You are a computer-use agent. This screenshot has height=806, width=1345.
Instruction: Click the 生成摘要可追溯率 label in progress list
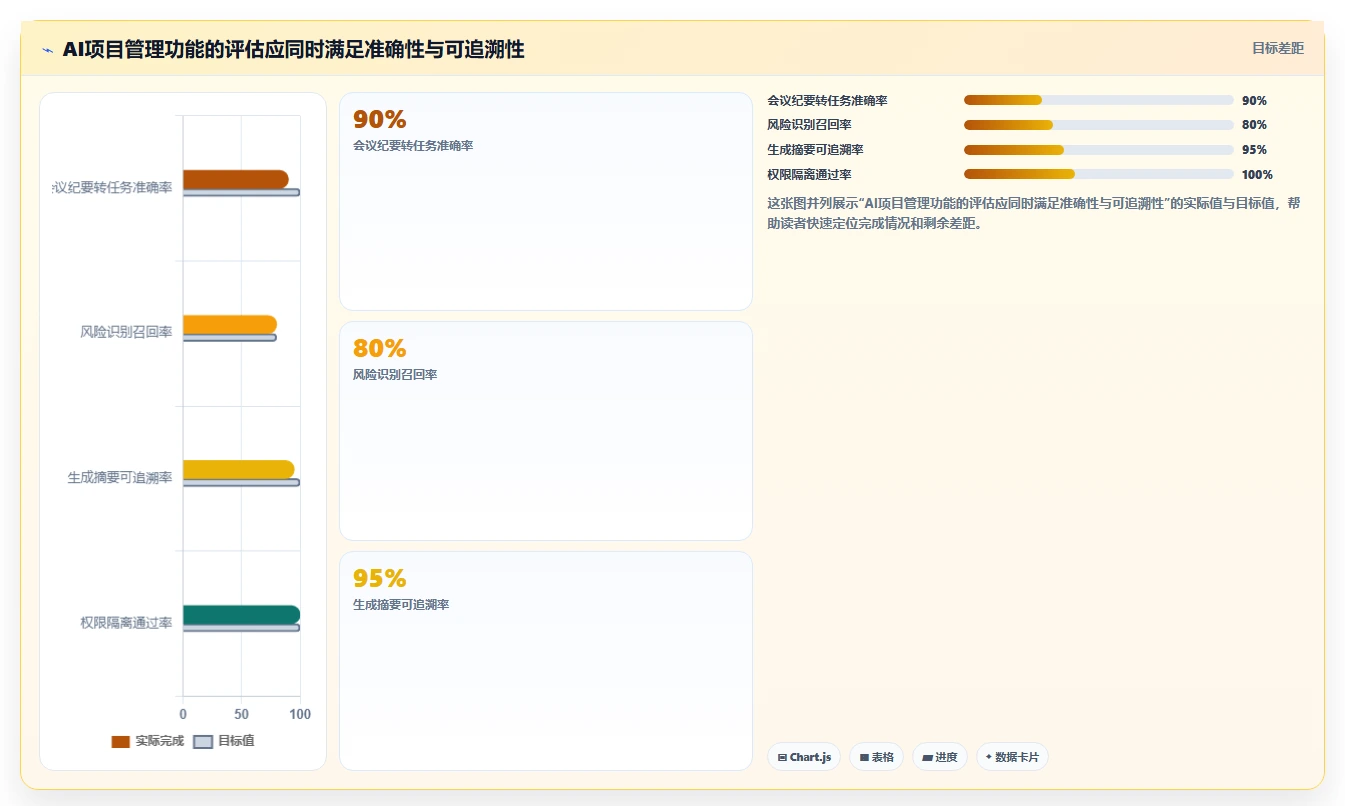(x=815, y=150)
